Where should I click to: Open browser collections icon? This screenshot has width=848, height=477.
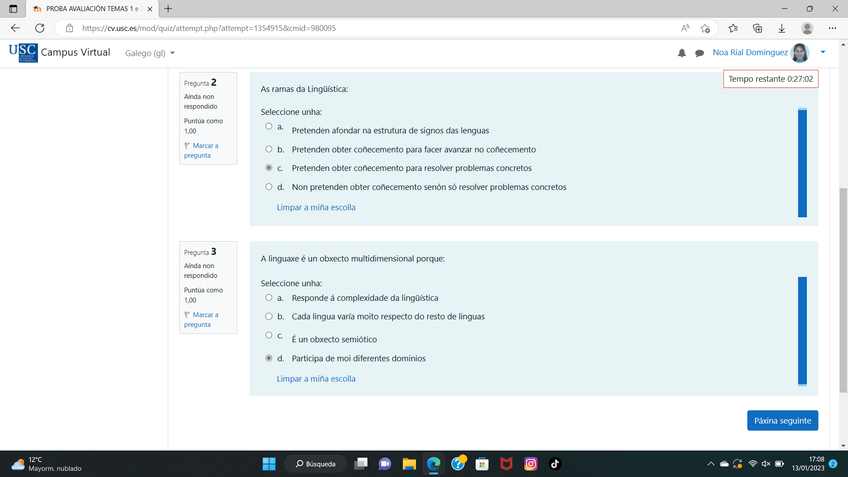click(x=757, y=28)
